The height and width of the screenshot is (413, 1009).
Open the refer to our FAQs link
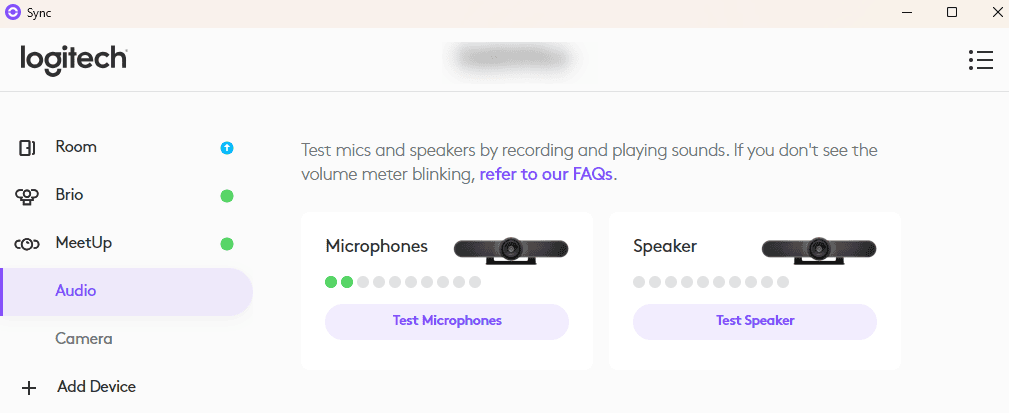[x=546, y=174]
